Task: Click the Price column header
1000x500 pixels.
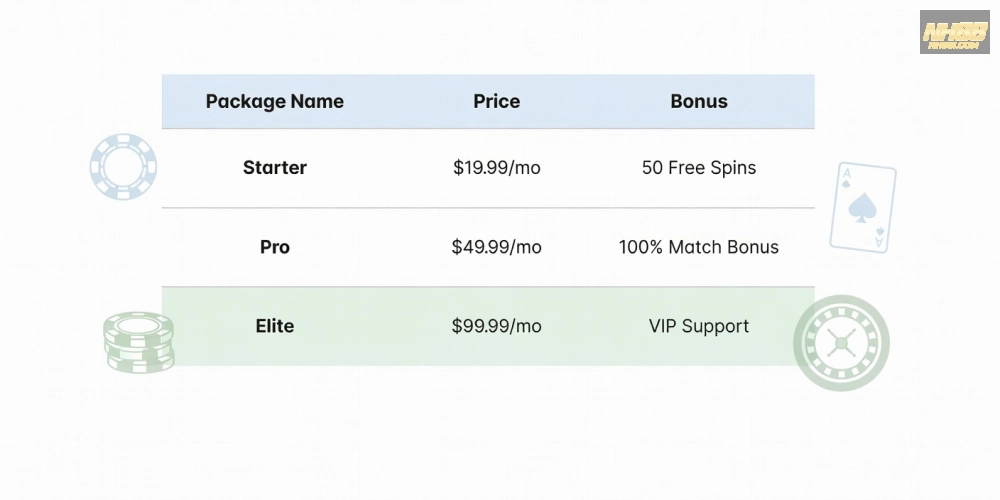Action: (496, 101)
